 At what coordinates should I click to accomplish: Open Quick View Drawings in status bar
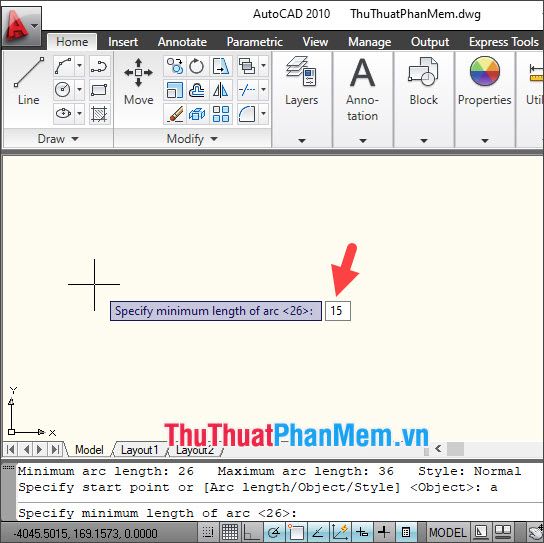click(503, 532)
